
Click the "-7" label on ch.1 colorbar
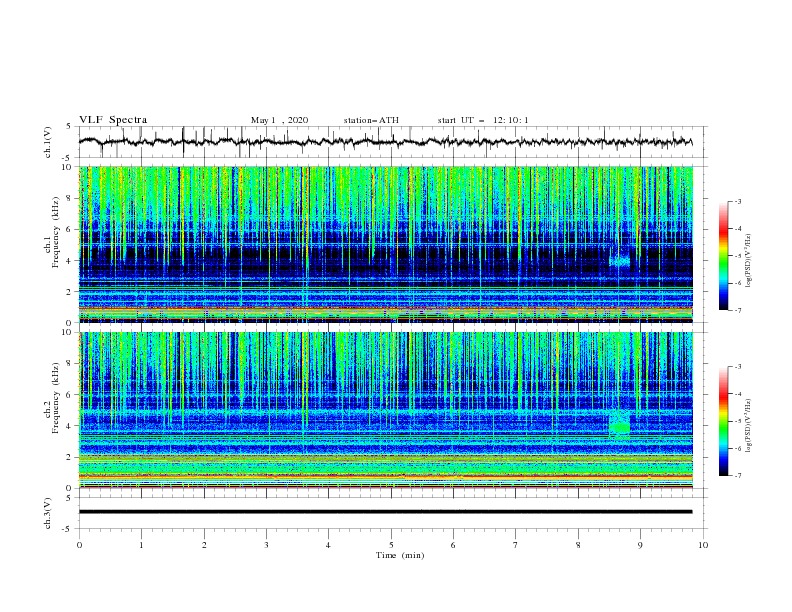point(738,310)
